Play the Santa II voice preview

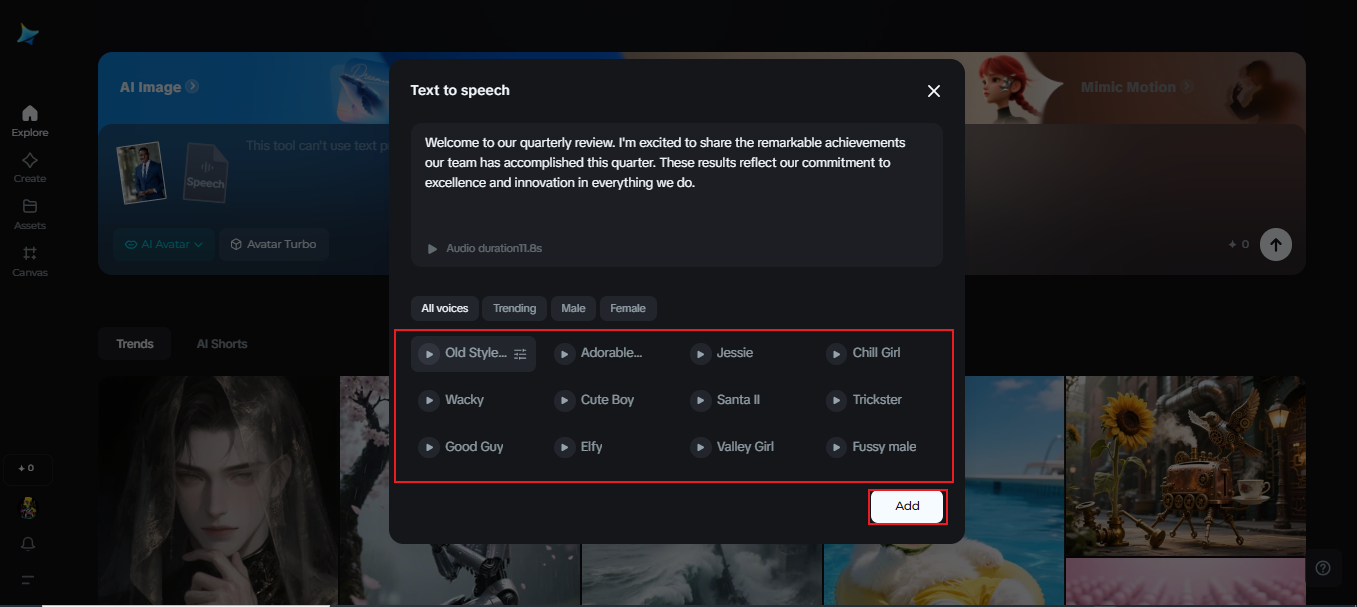click(701, 401)
